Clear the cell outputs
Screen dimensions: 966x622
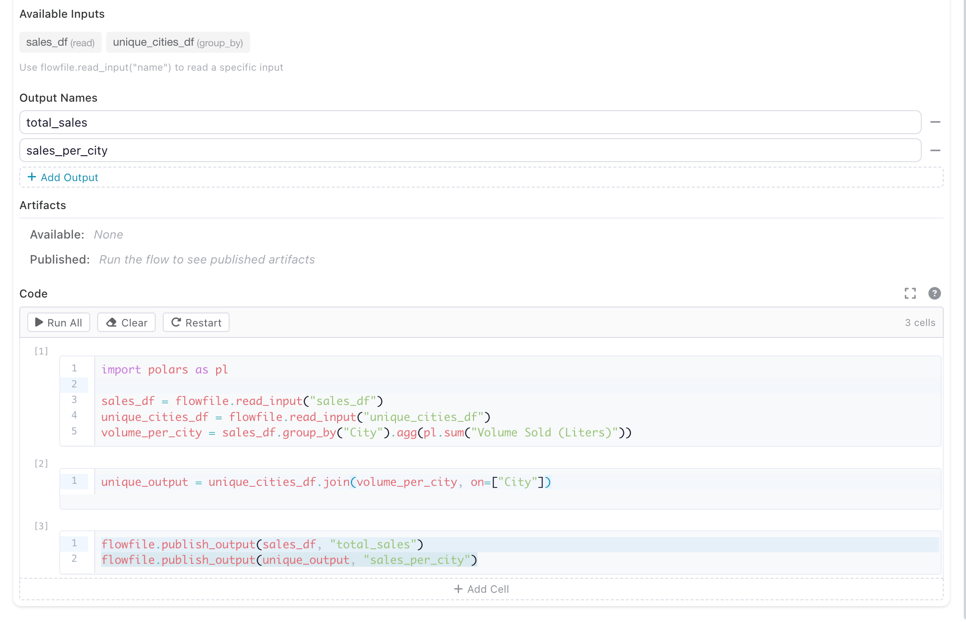126,323
